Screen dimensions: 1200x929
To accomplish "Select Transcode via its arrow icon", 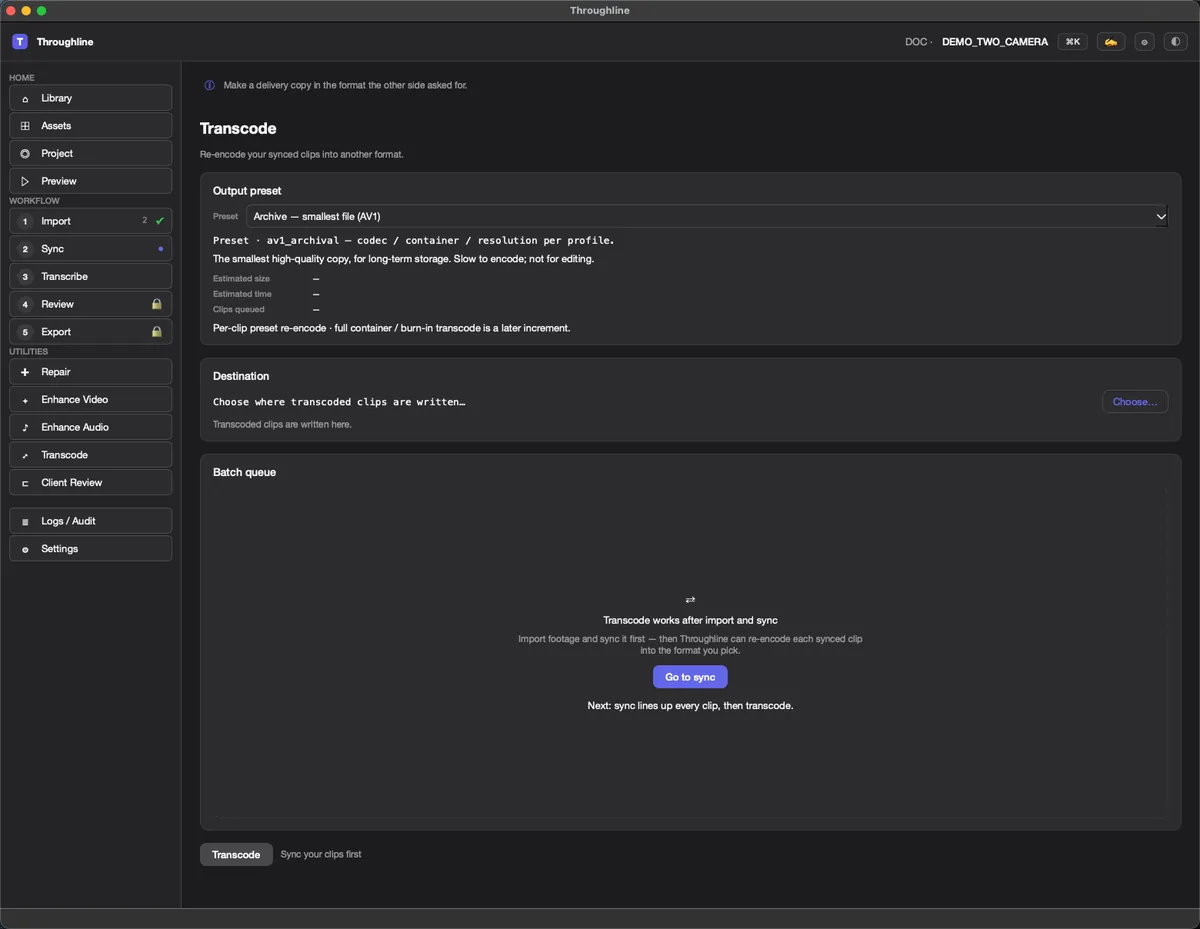I will (25, 455).
